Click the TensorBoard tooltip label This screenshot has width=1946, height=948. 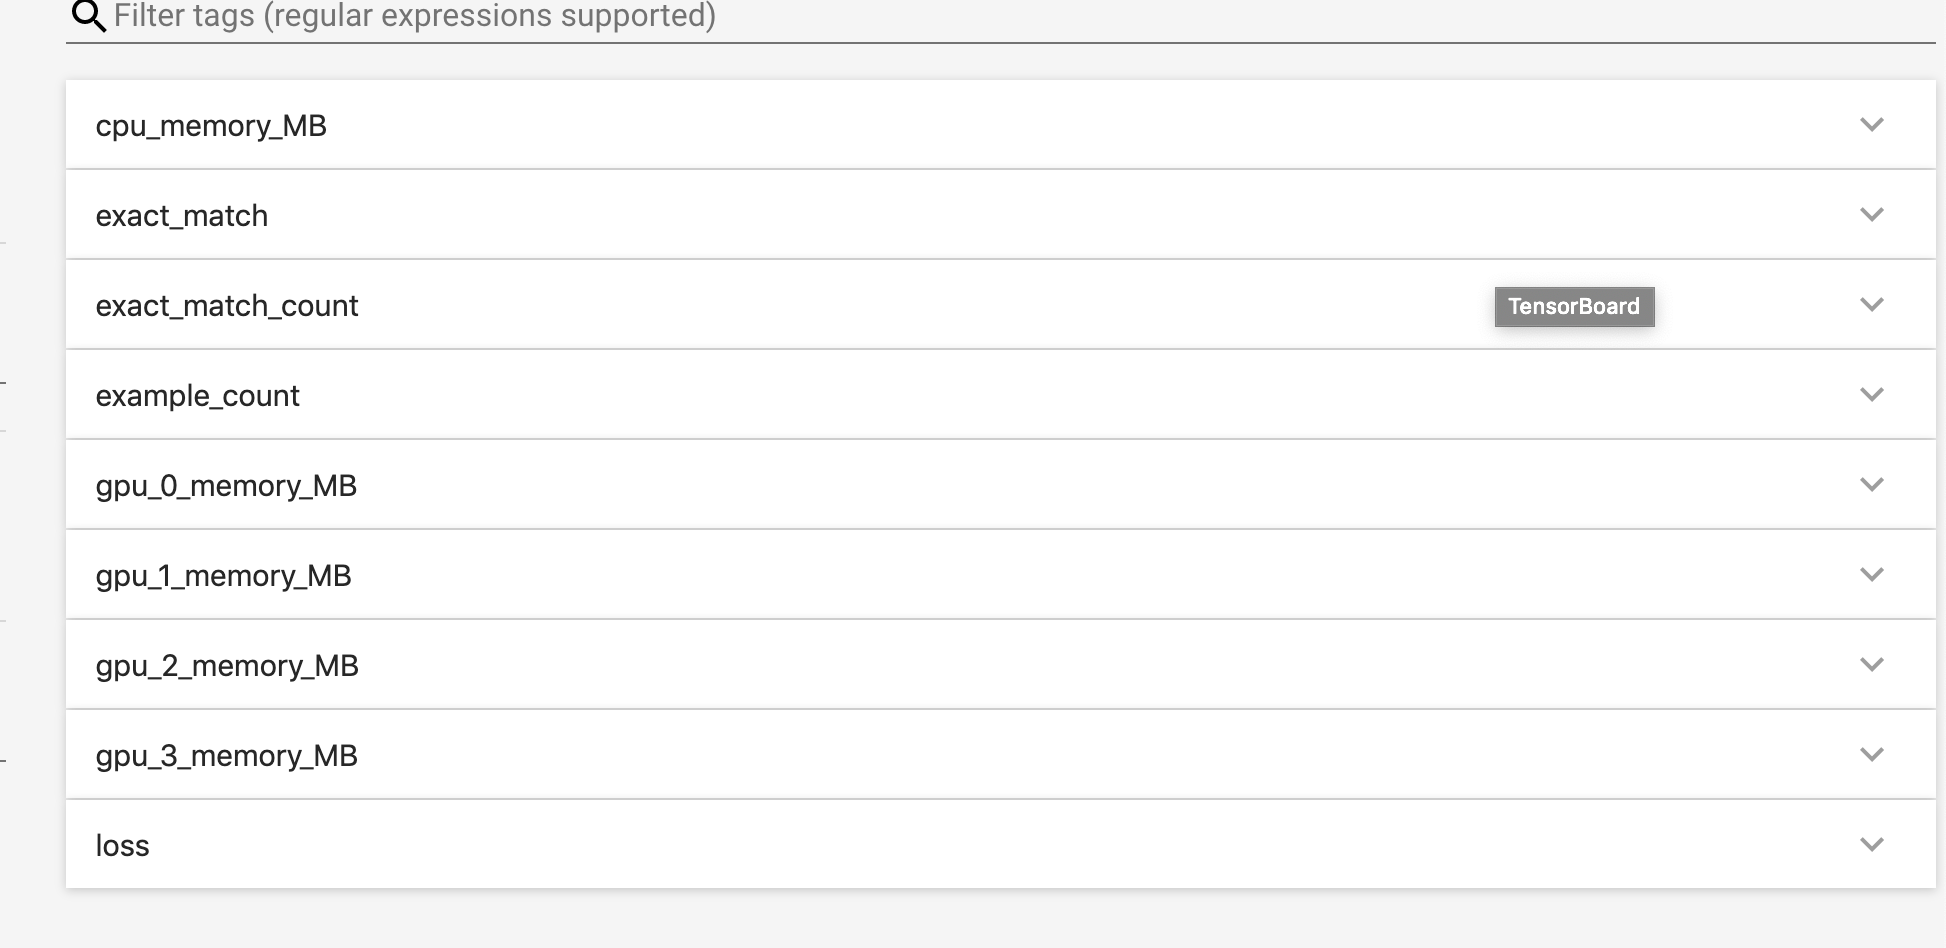(x=1574, y=307)
